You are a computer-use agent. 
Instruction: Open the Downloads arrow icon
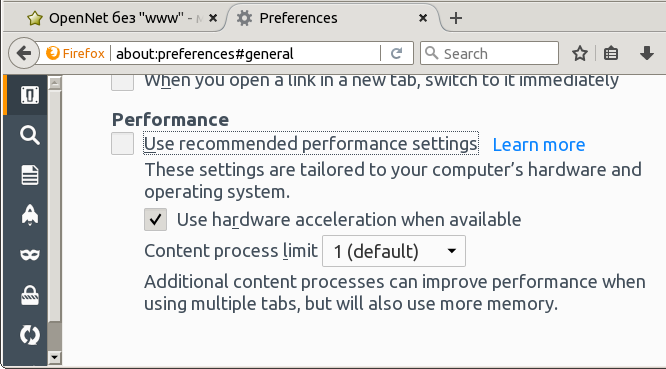646,54
